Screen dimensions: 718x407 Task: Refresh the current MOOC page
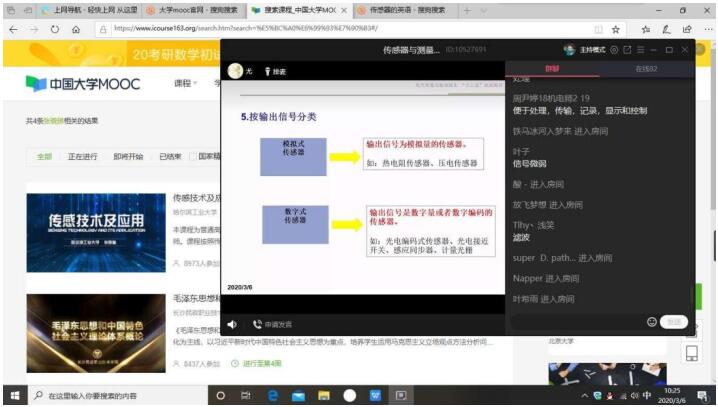coord(56,29)
